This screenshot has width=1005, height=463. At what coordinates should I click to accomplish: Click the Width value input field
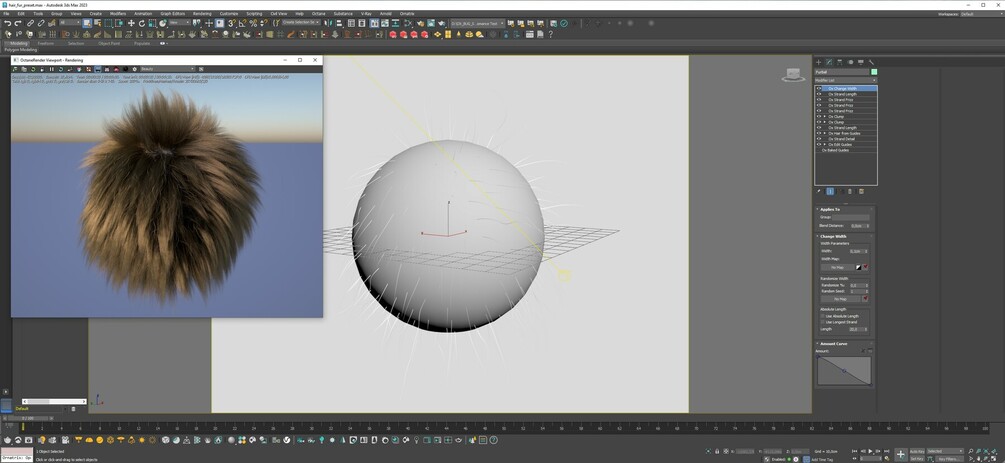856,251
